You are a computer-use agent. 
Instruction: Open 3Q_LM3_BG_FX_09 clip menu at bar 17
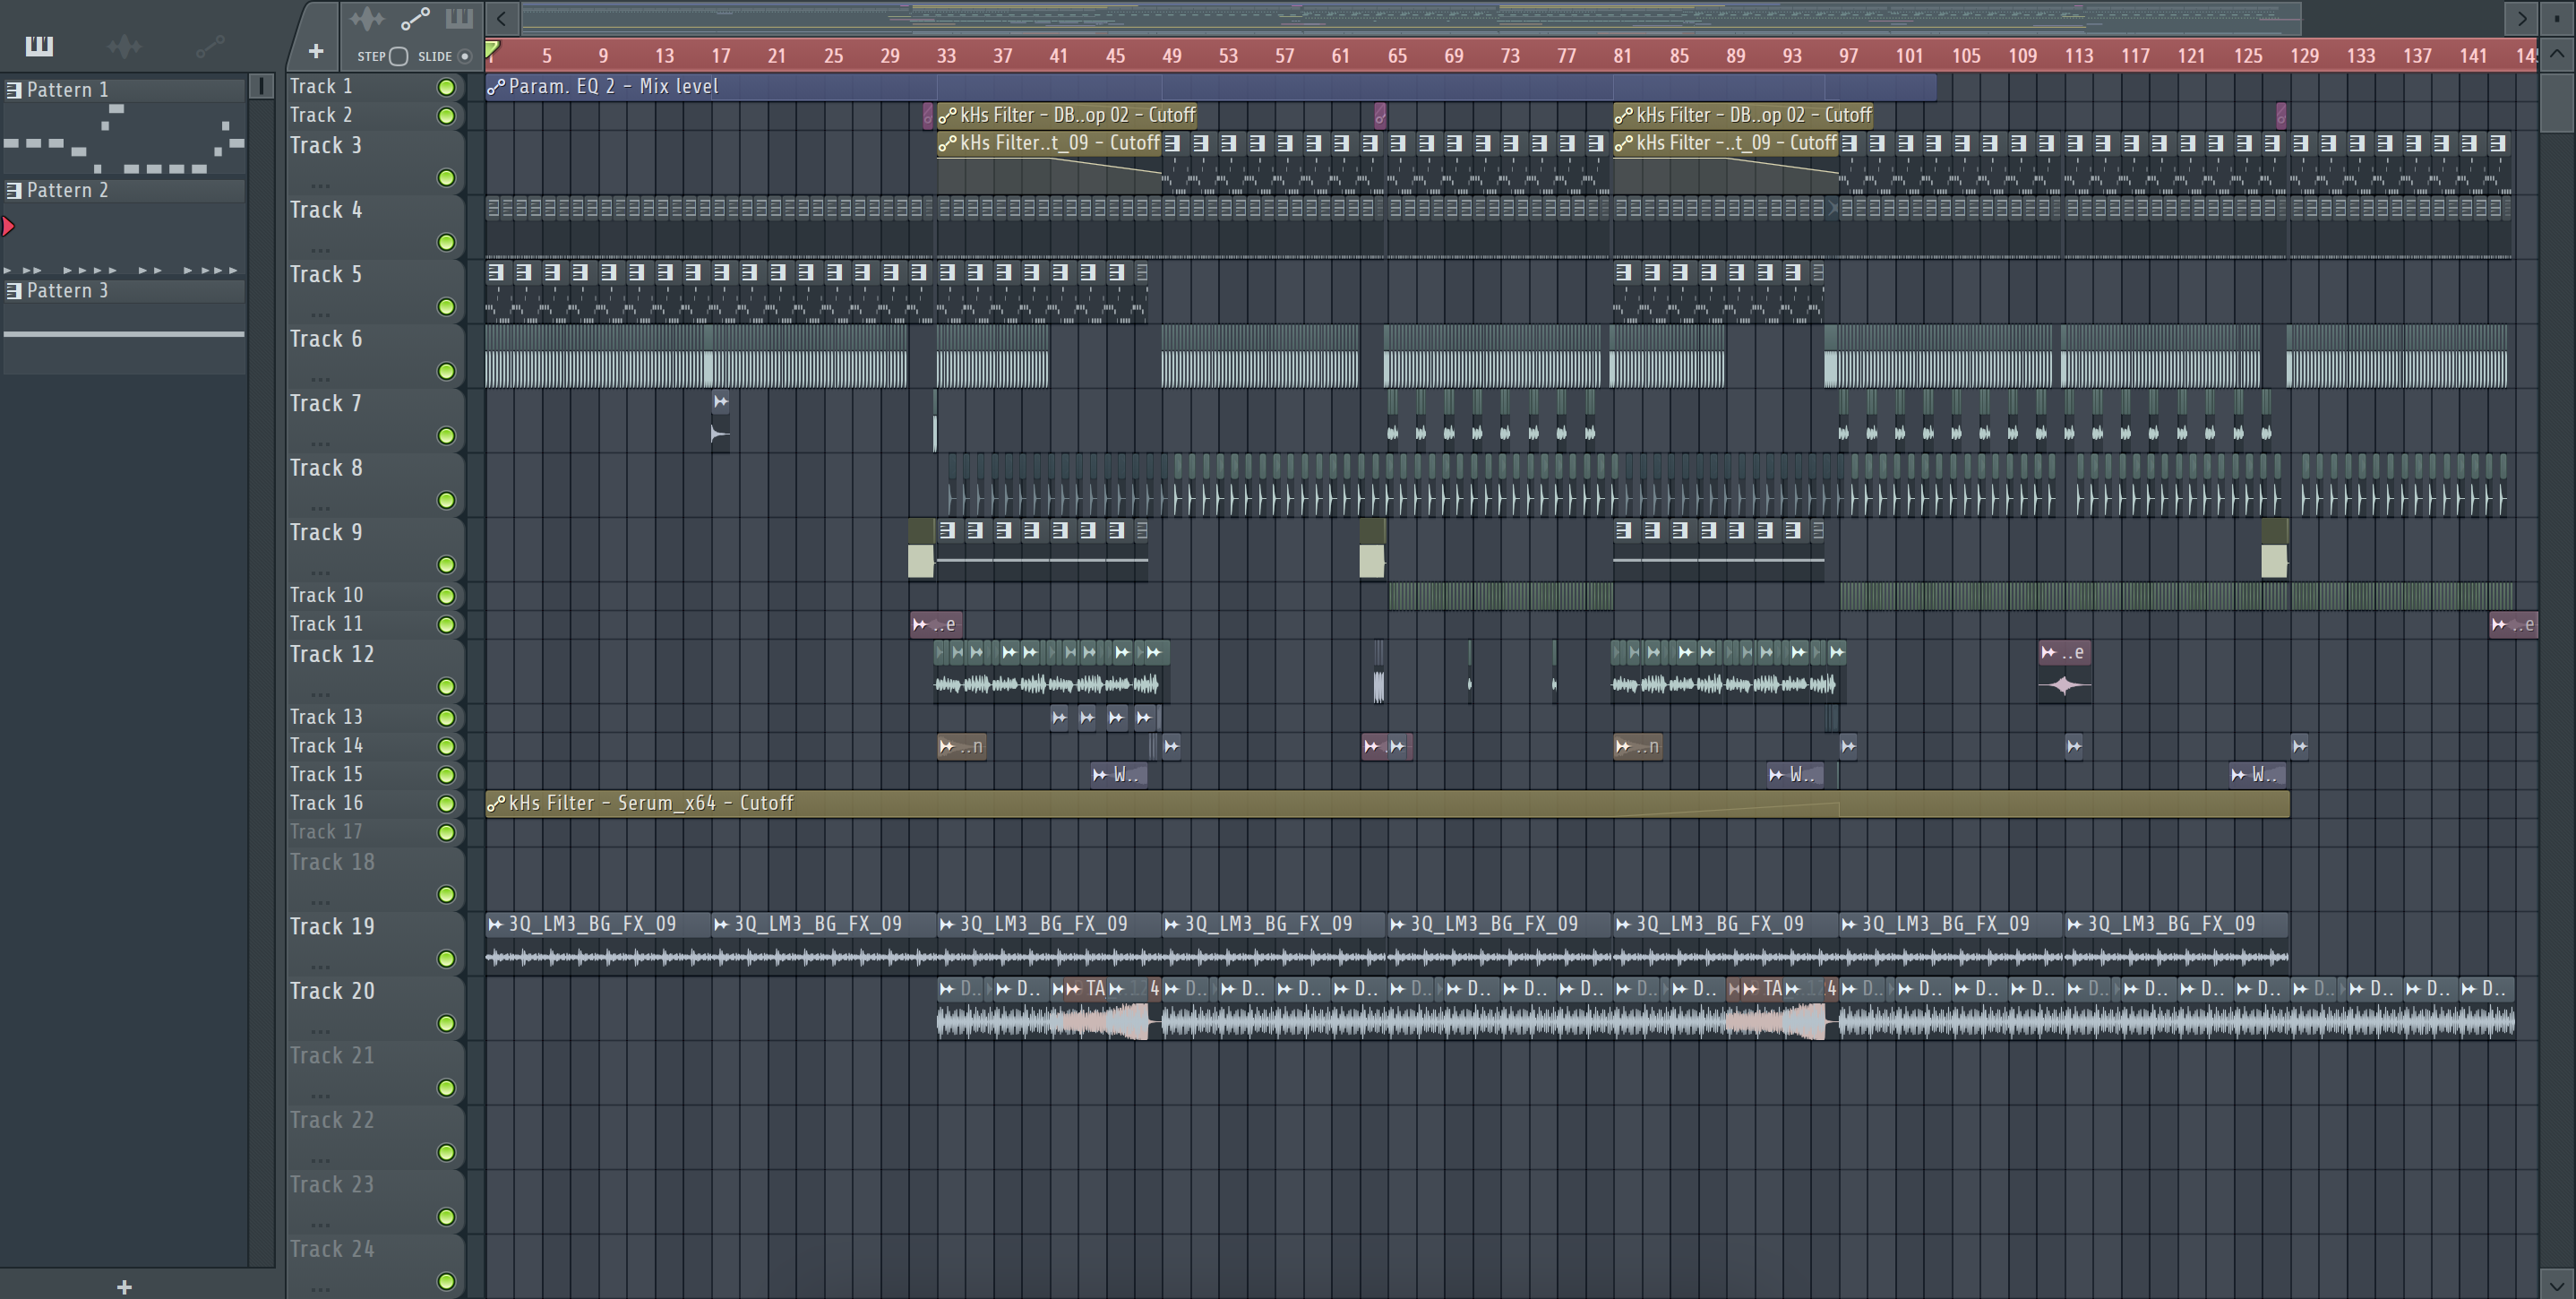point(721,925)
